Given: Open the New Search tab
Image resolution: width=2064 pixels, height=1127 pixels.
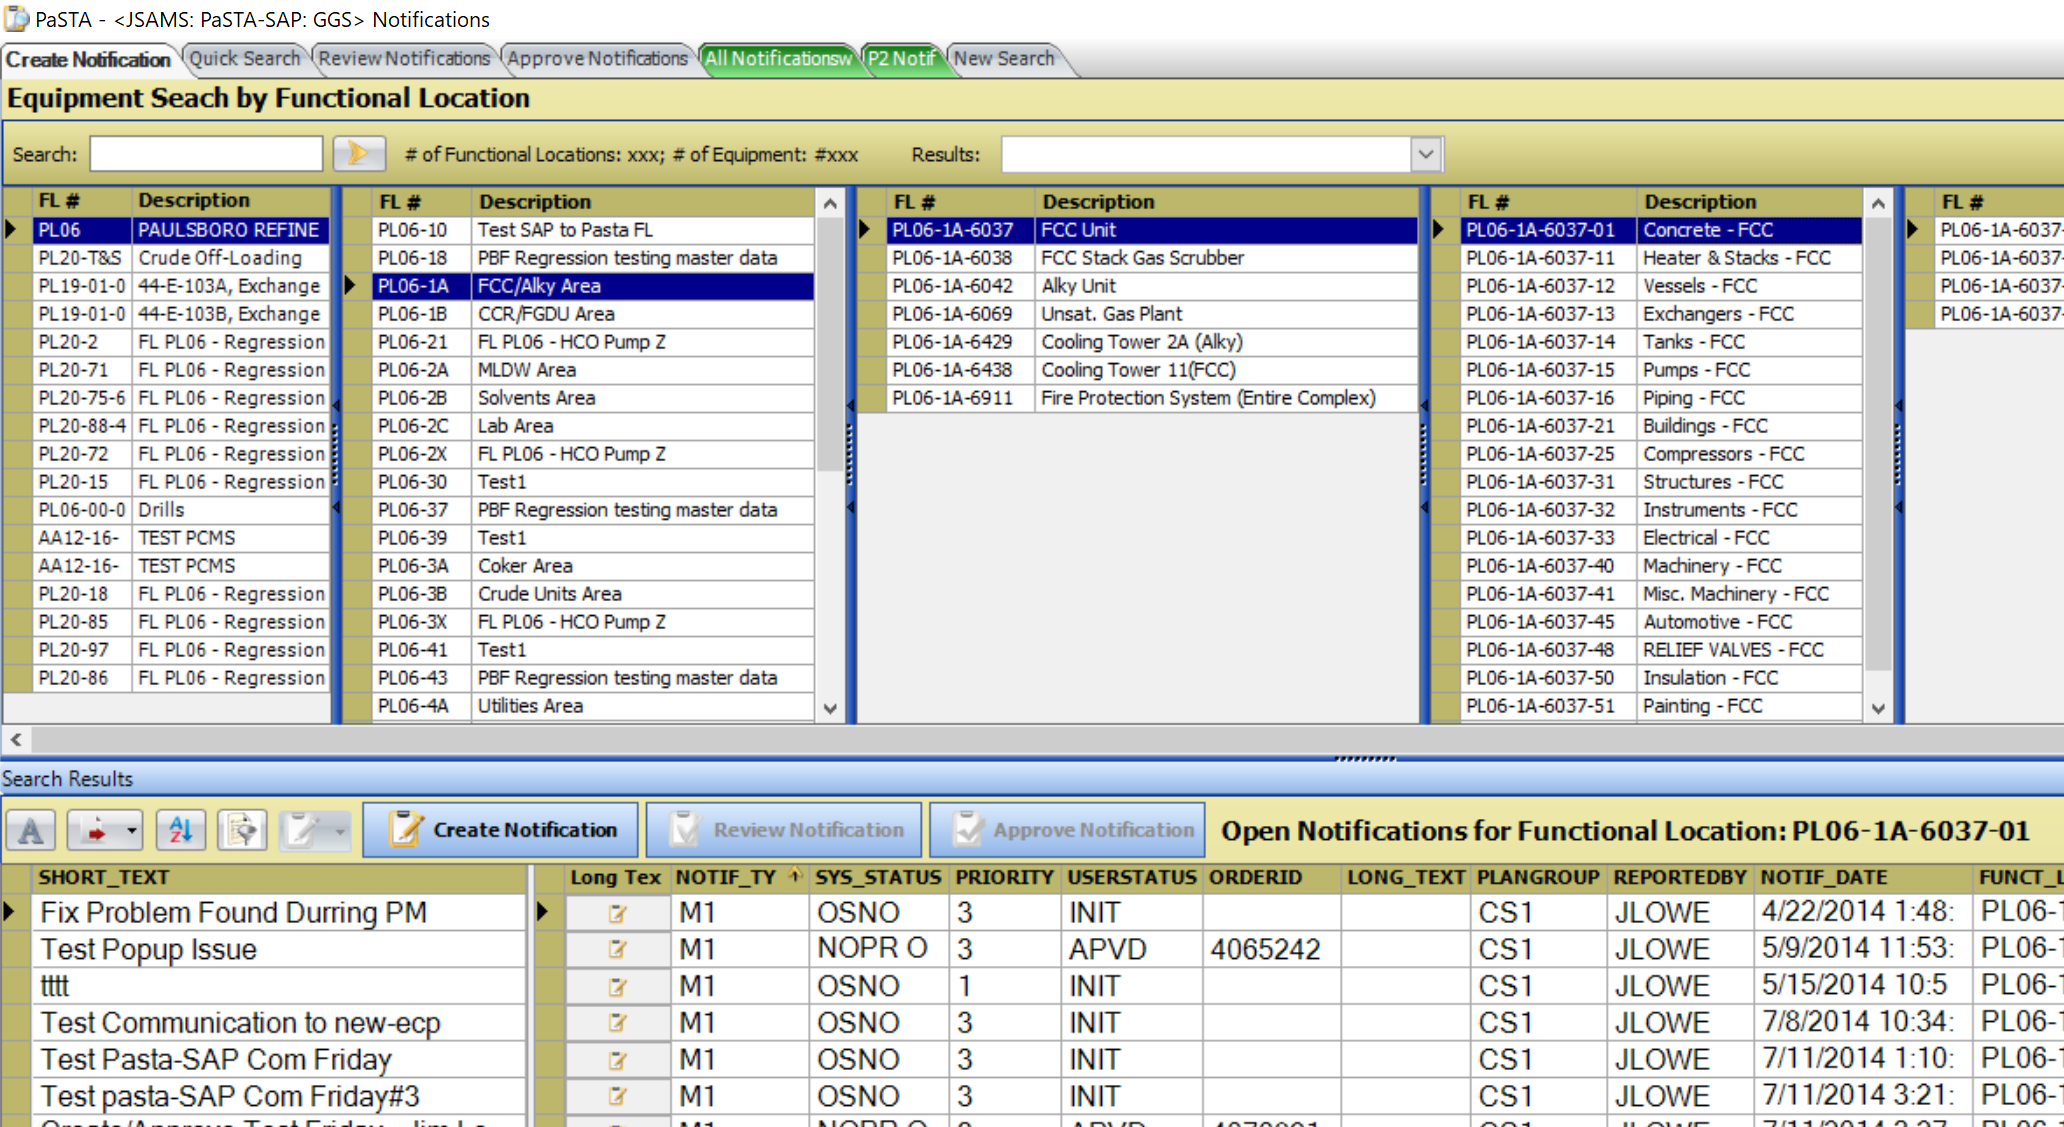Looking at the screenshot, I should click(1004, 58).
